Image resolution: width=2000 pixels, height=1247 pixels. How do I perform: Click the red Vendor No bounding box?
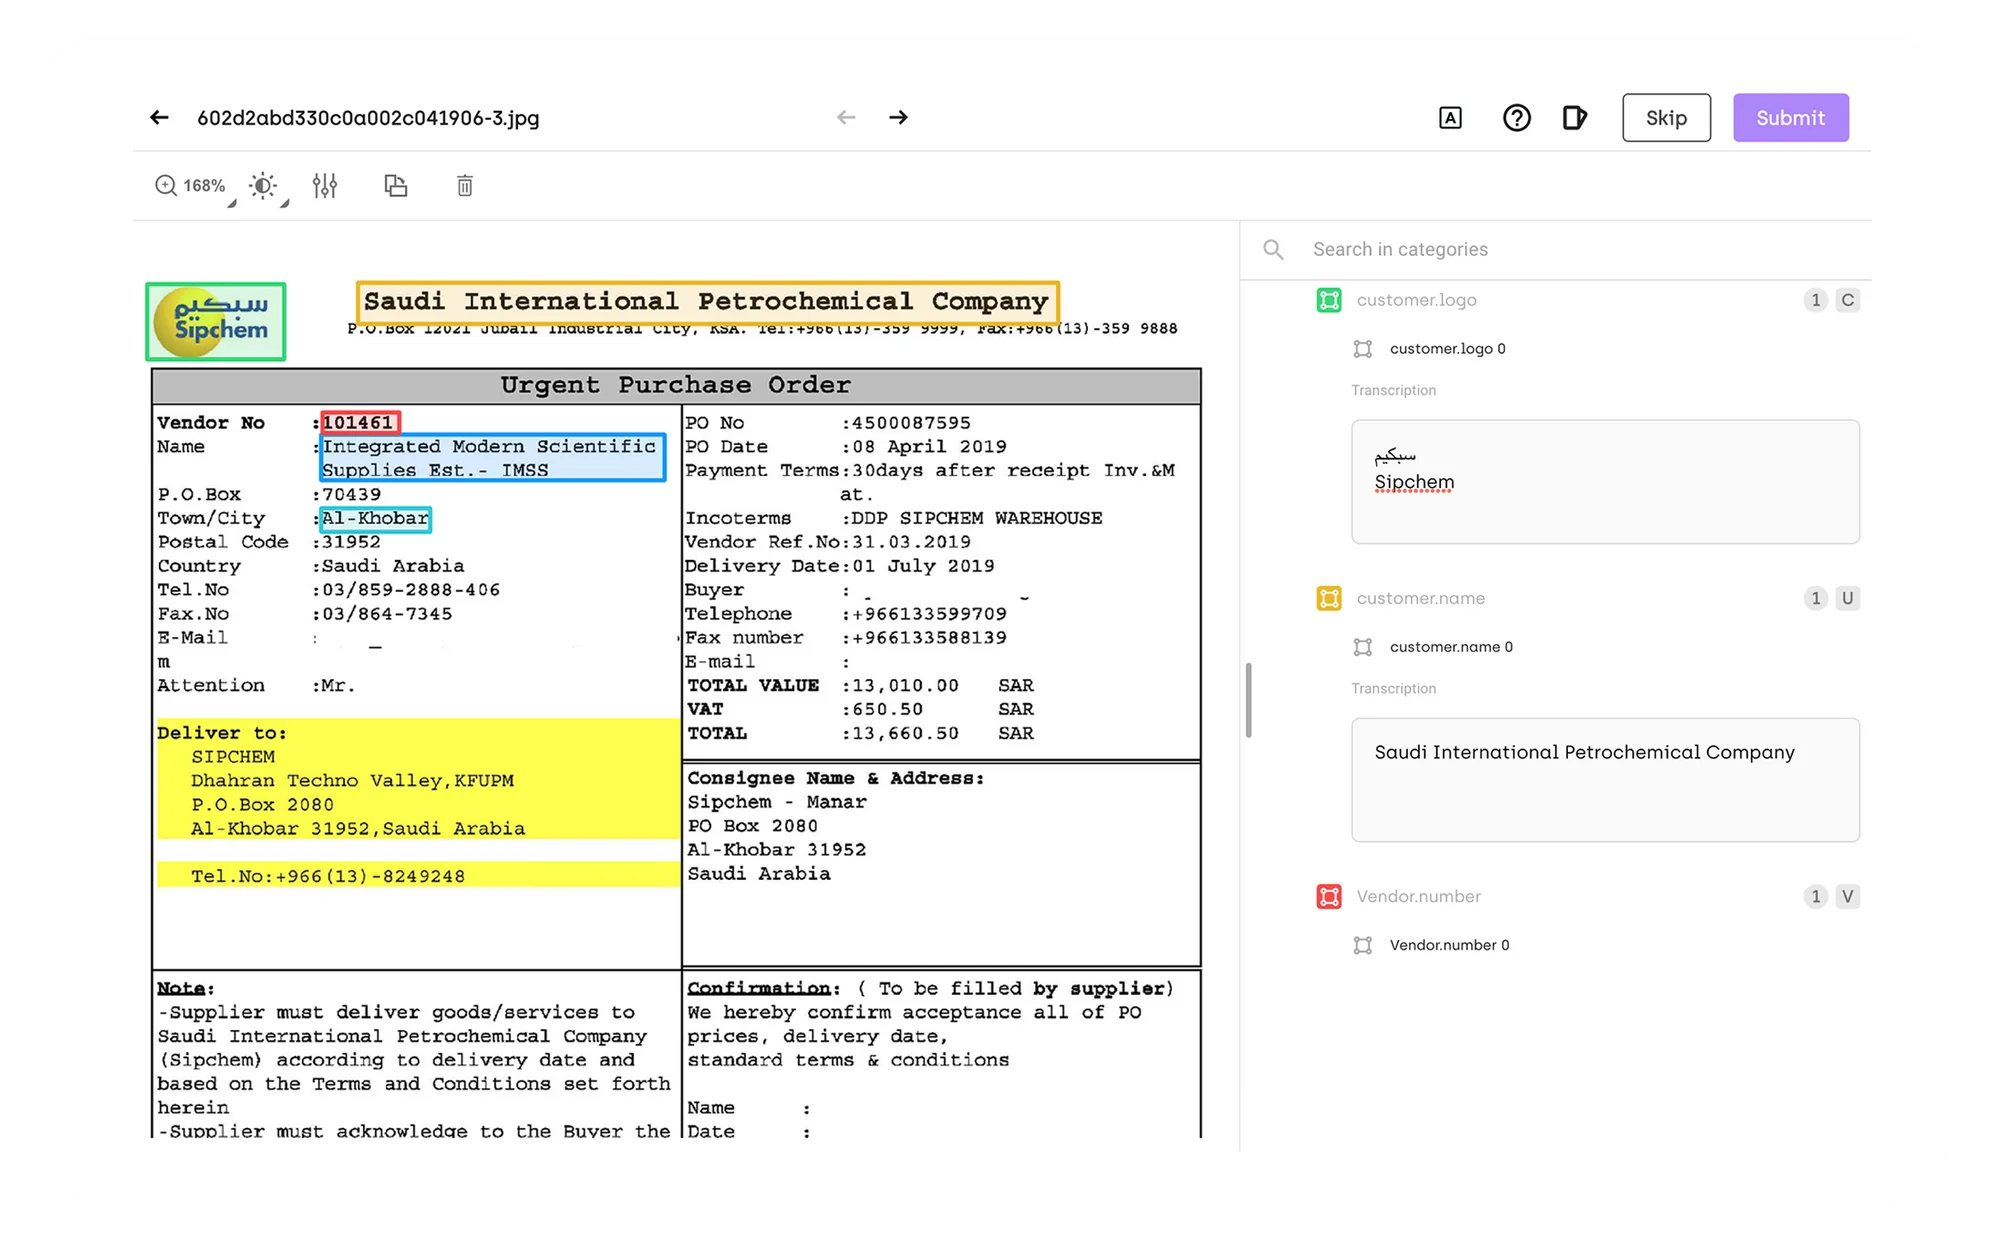pyautogui.click(x=360, y=422)
